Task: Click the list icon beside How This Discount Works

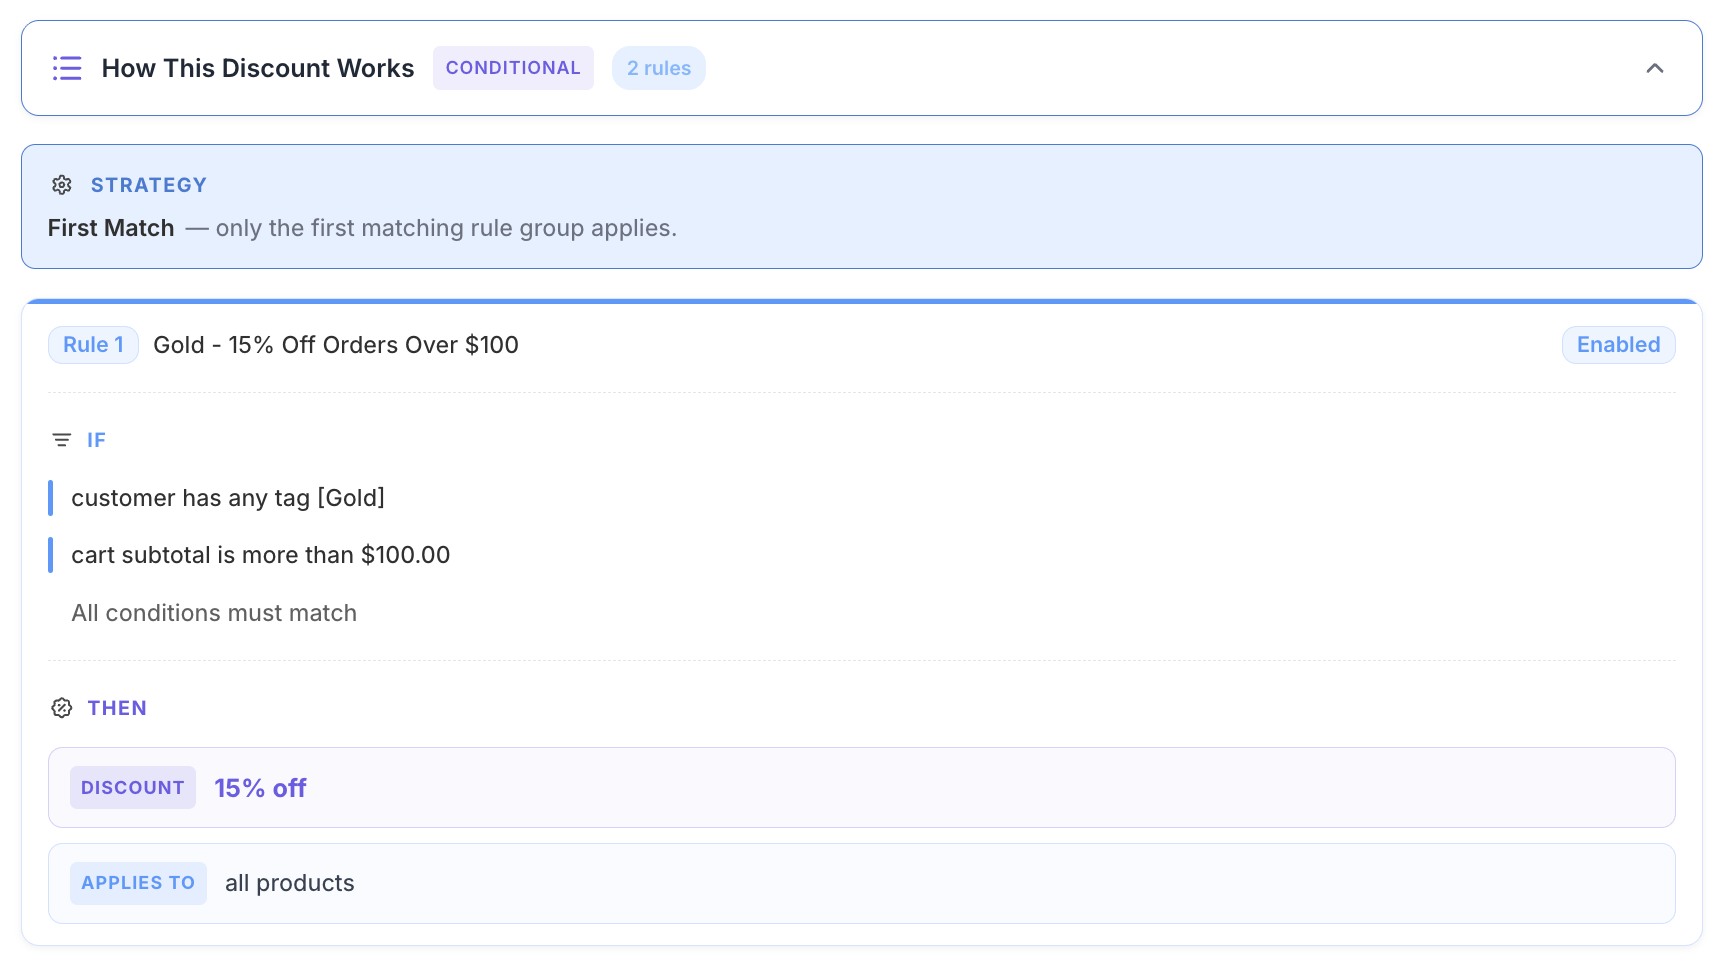Action: [67, 68]
